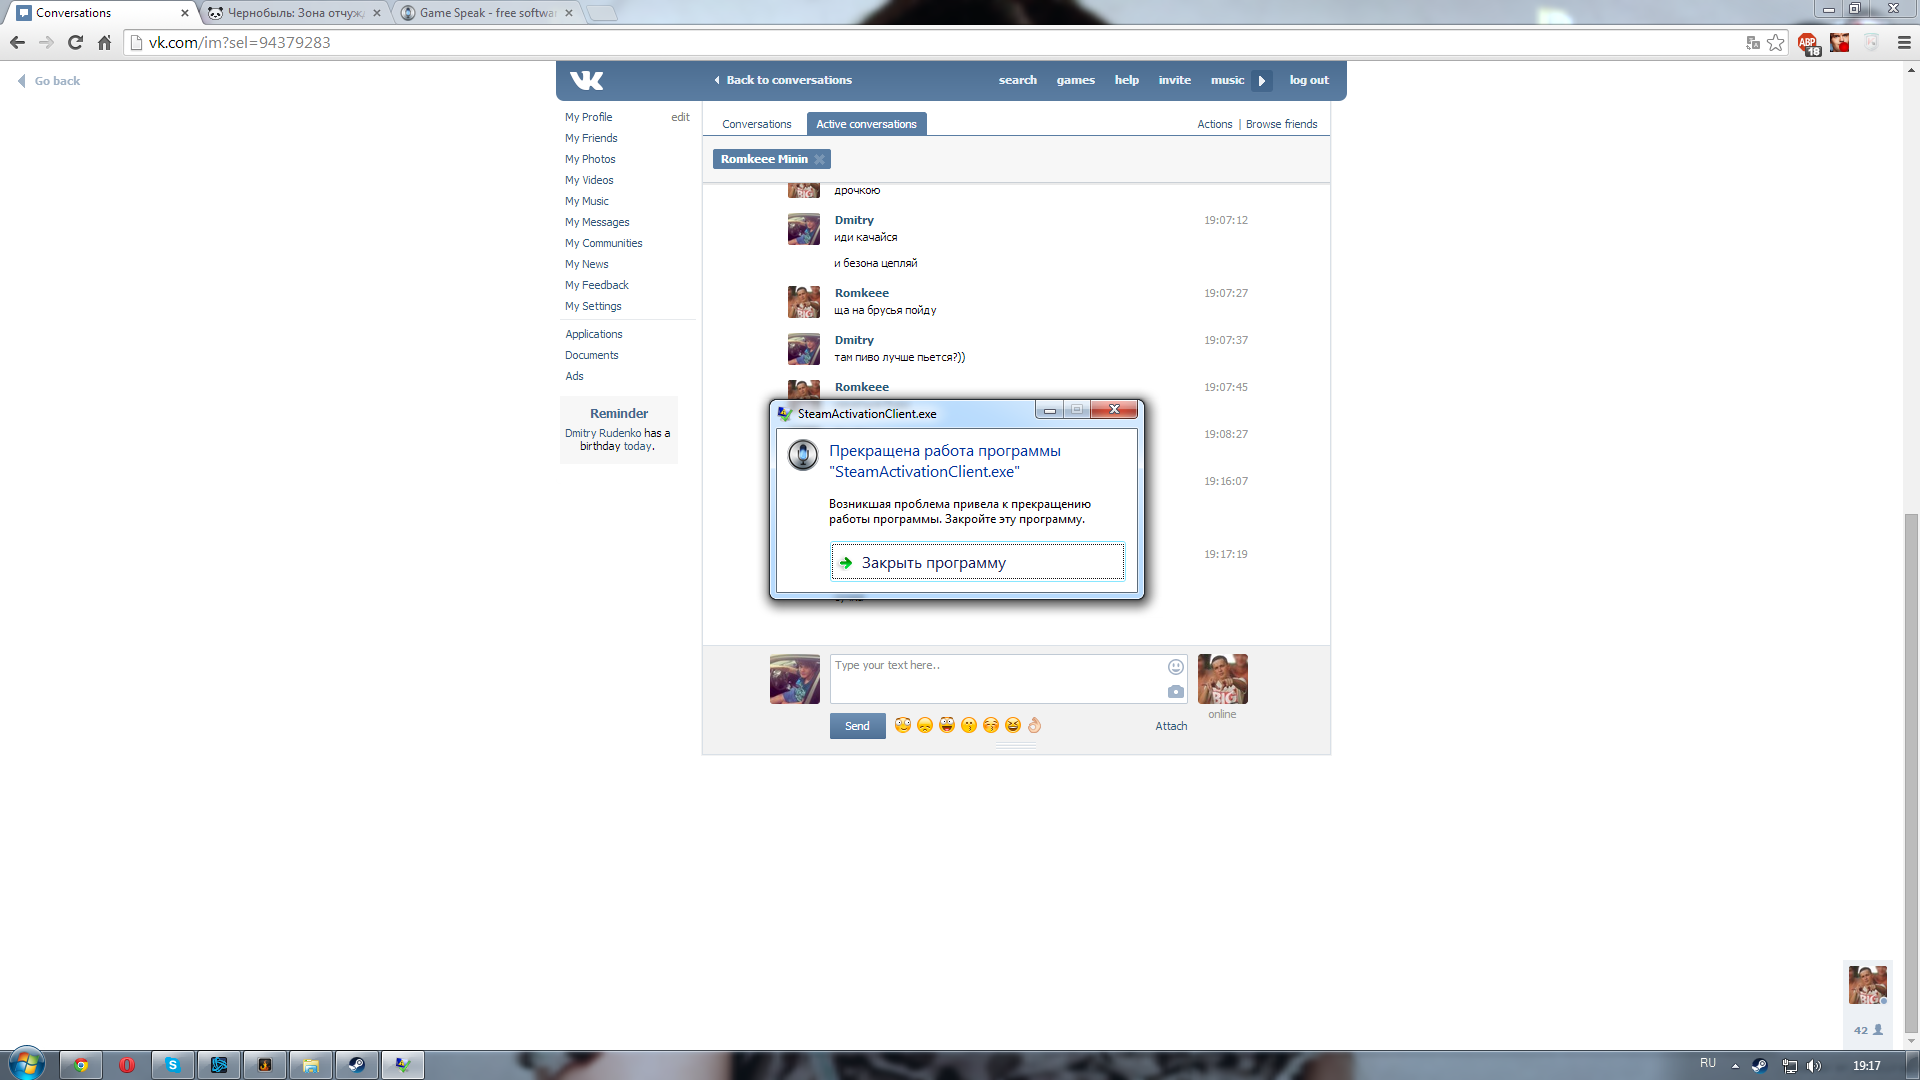This screenshot has width=1920, height=1080.
Task: Open Opera from the taskbar
Action: (x=127, y=1065)
